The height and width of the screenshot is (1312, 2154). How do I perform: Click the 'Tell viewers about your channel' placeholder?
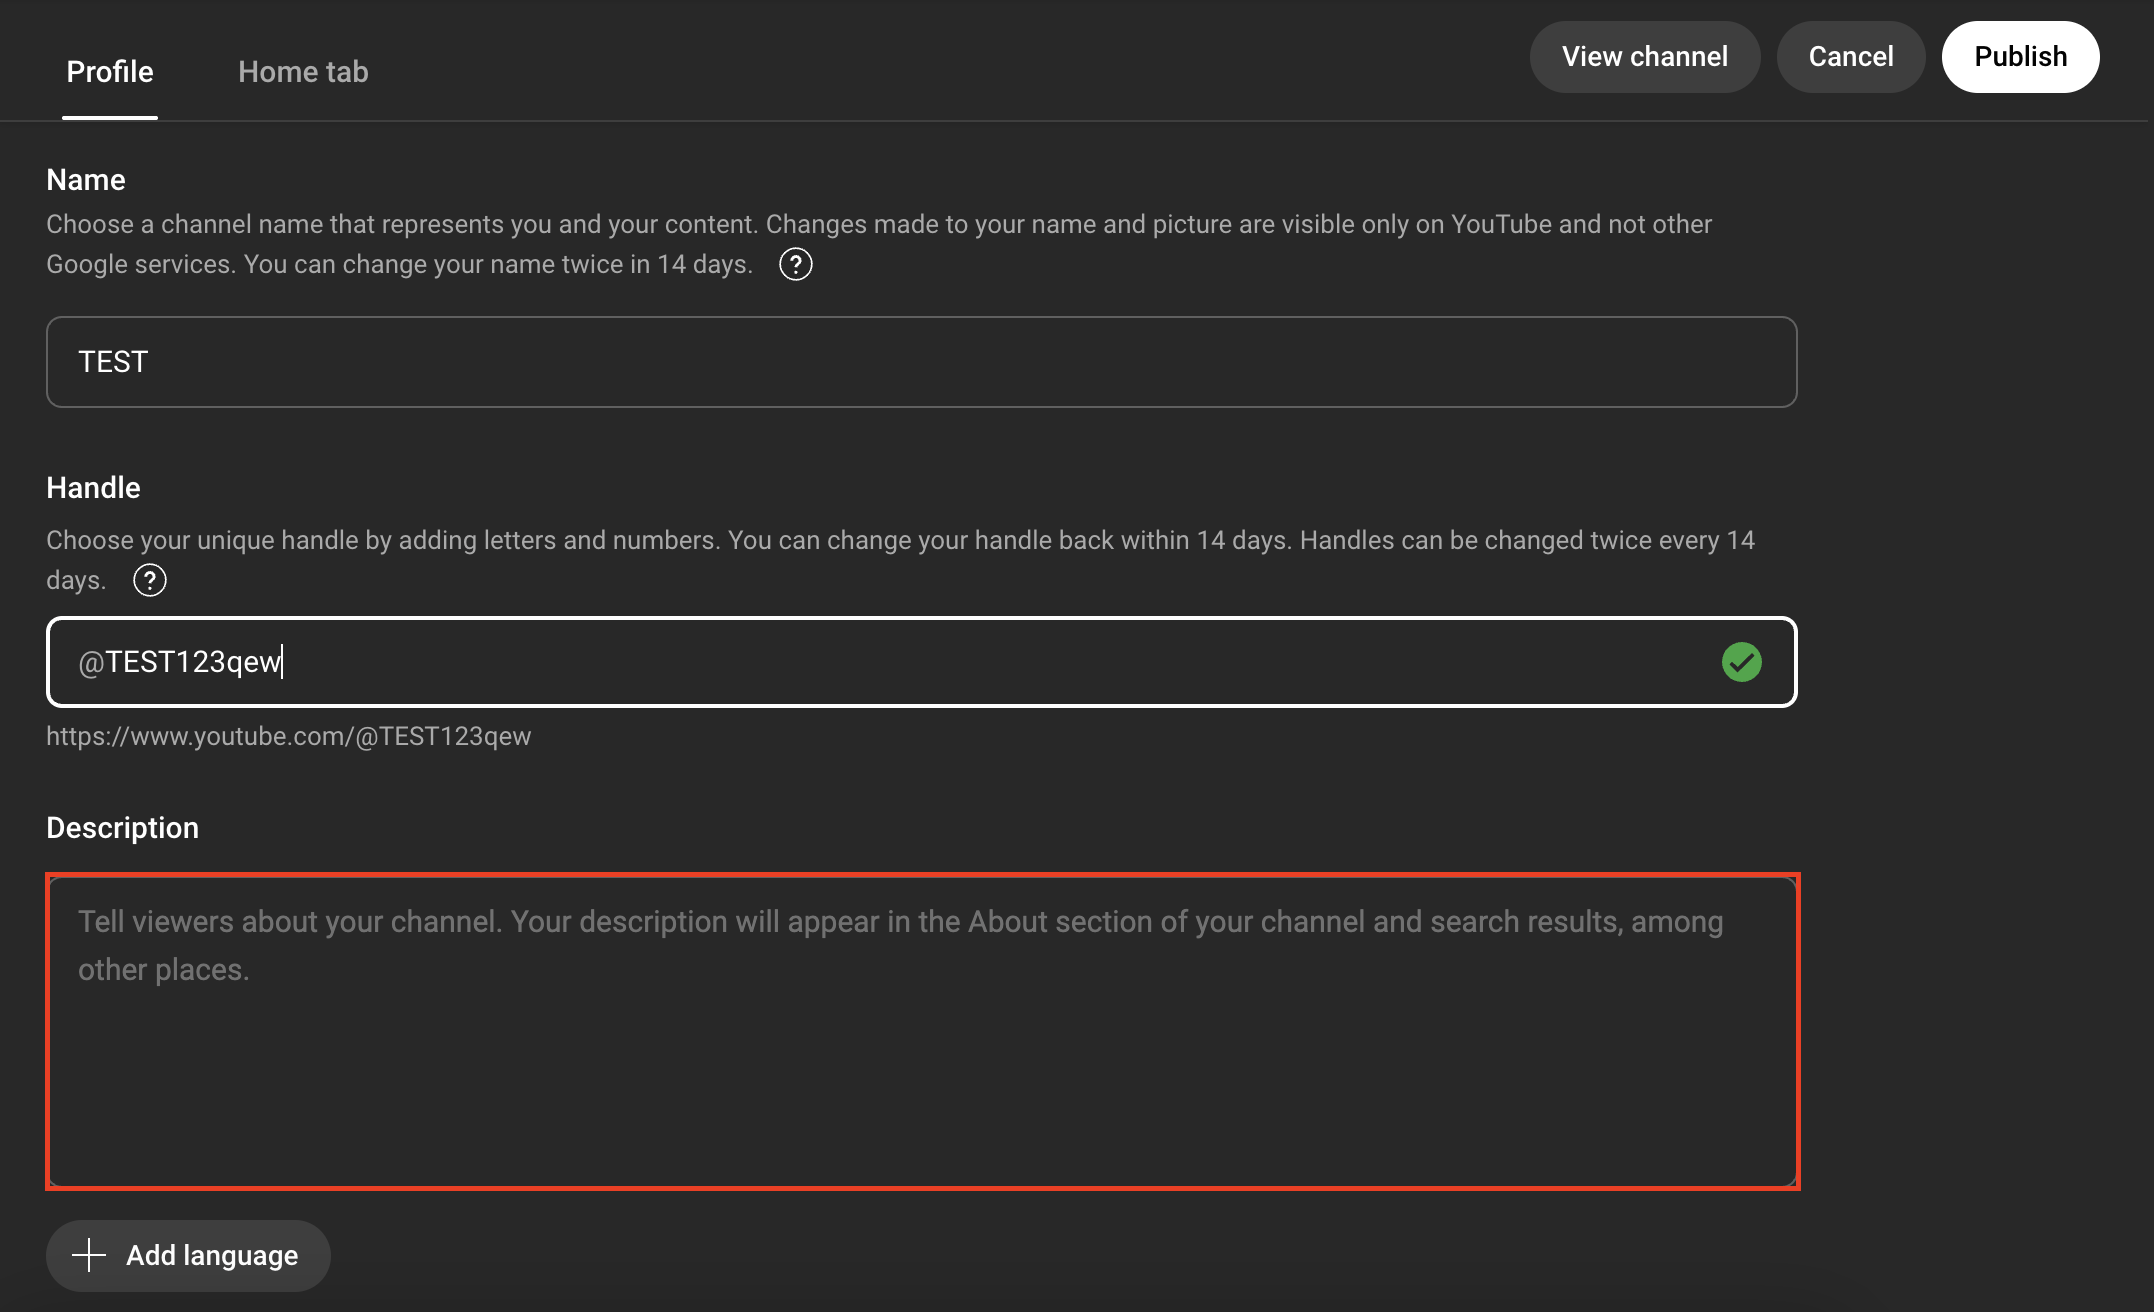900,923
